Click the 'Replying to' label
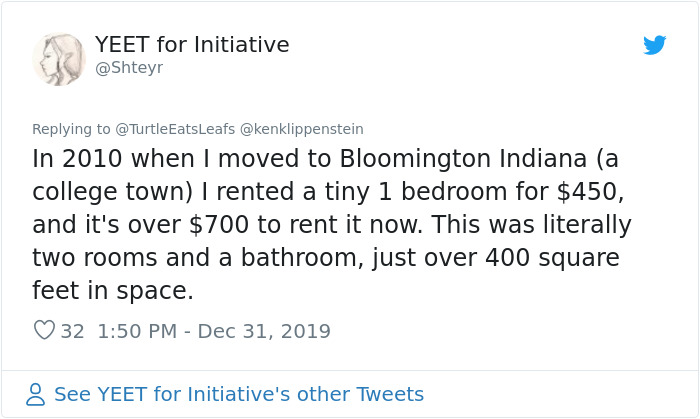700x419 pixels. (x=71, y=129)
